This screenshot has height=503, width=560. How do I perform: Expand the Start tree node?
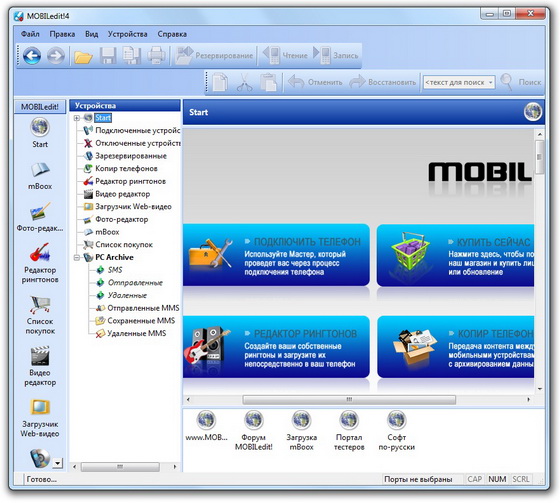pos(76,118)
